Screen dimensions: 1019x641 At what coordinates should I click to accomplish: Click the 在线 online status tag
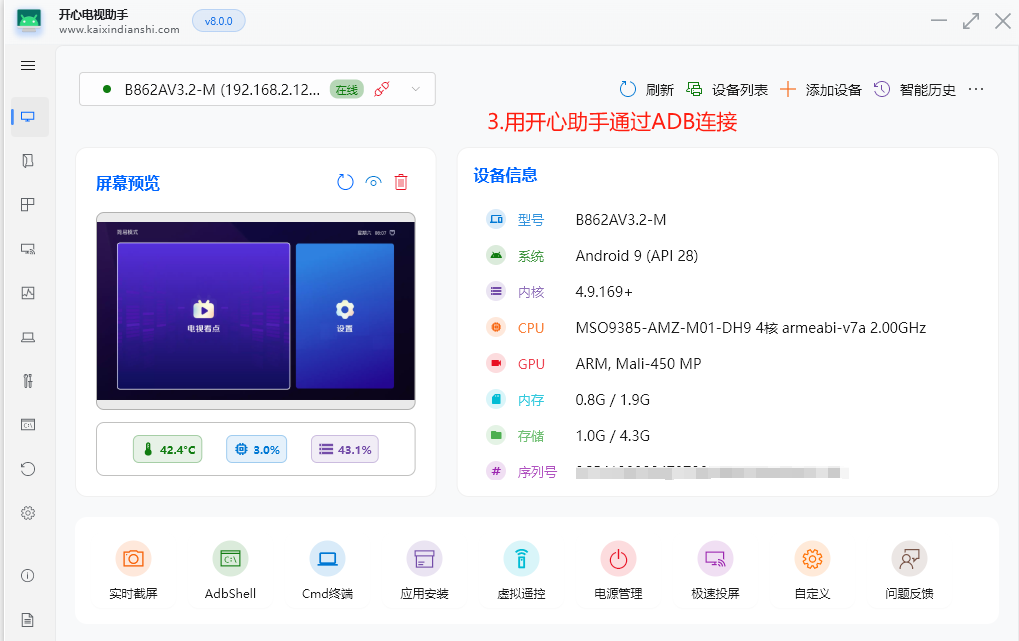(346, 89)
